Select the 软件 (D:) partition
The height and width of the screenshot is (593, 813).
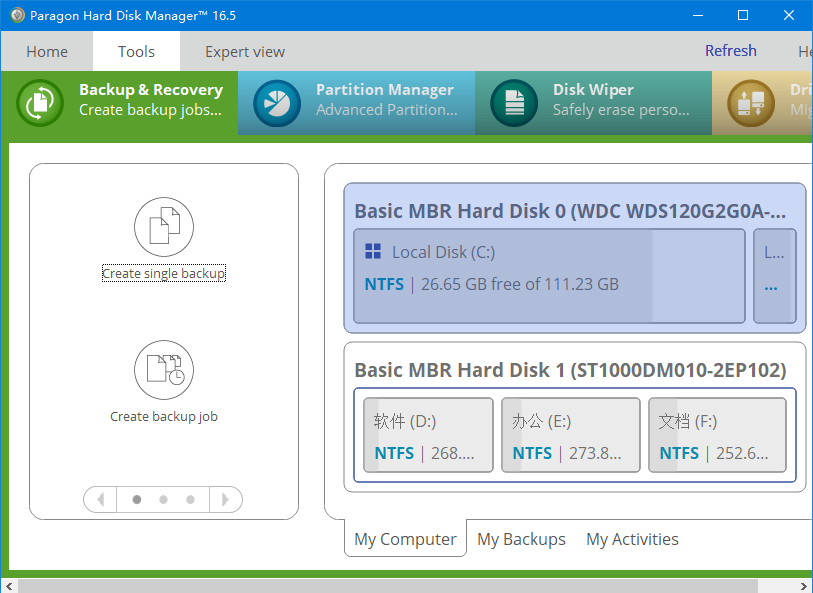coord(428,435)
